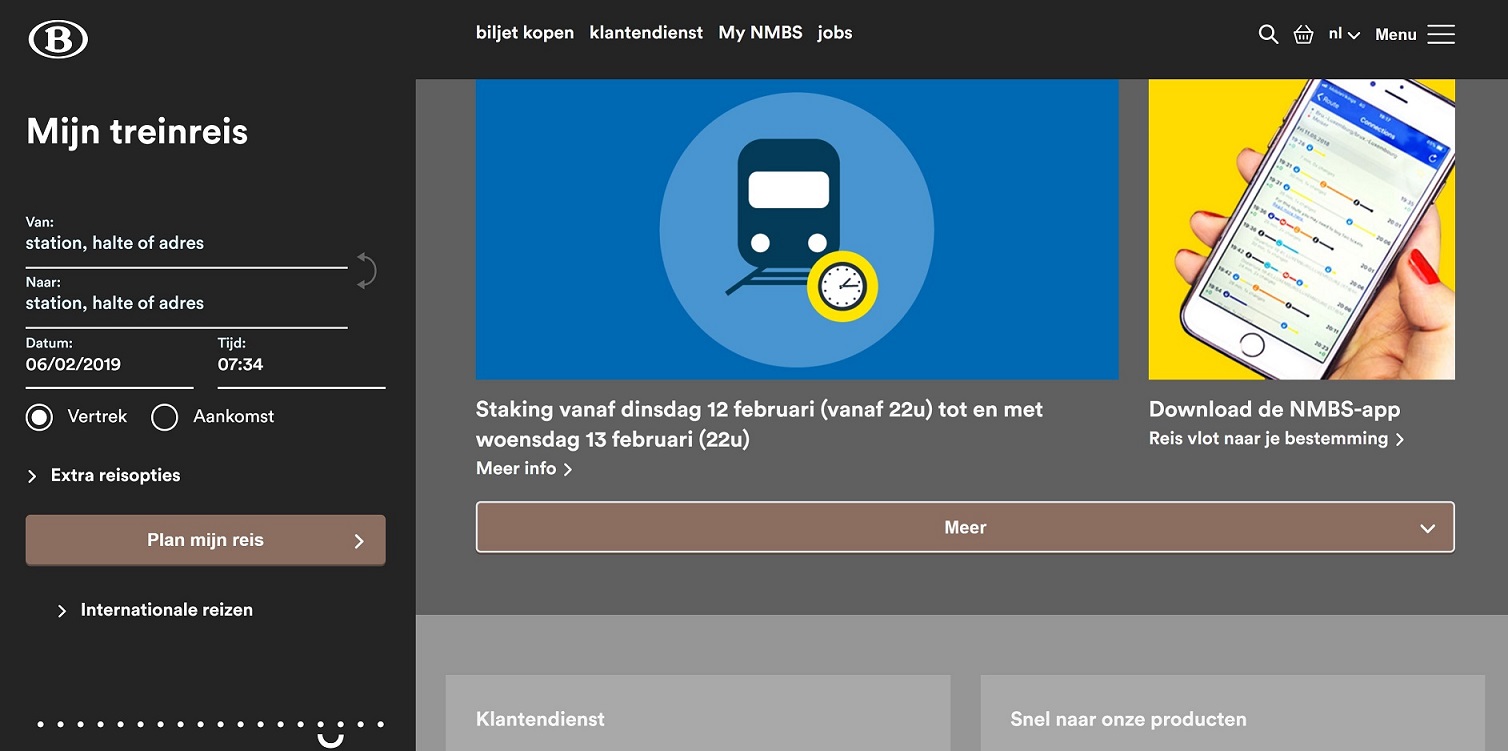The width and height of the screenshot is (1508, 751).
Task: Open klantendienst menu item
Action: (646, 33)
